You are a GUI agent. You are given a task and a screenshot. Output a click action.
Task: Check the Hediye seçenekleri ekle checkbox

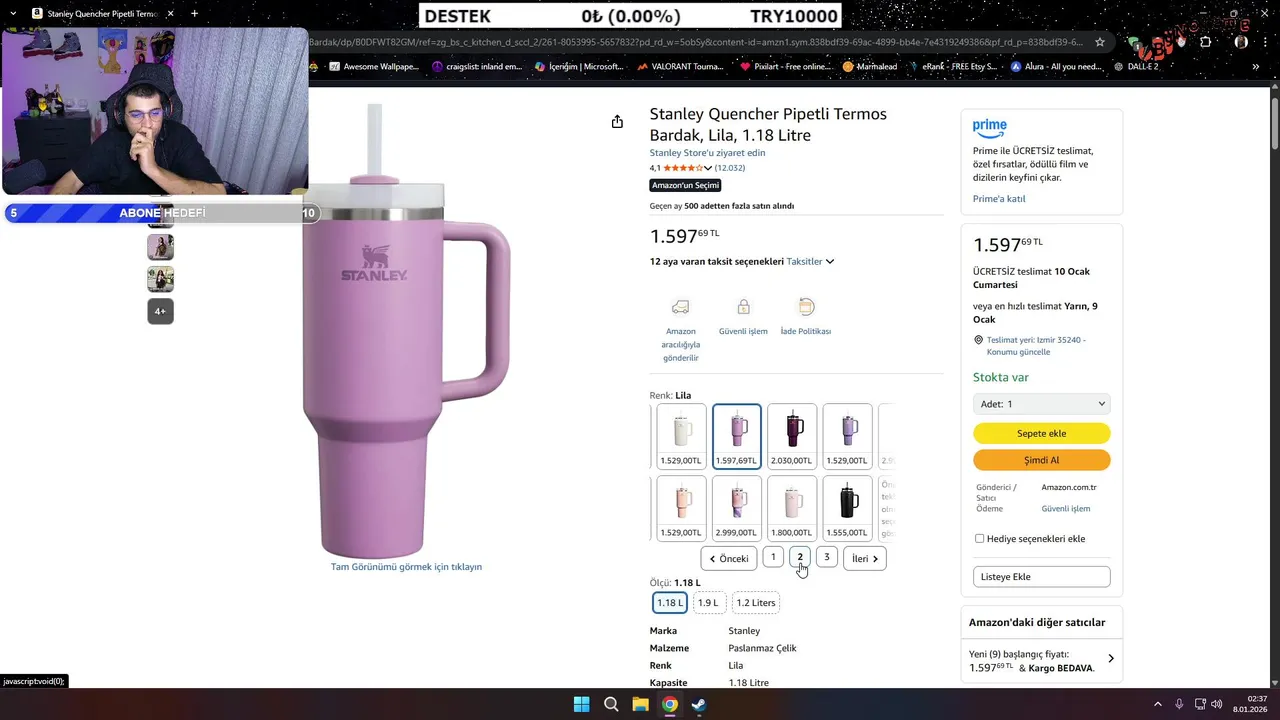[x=979, y=538]
